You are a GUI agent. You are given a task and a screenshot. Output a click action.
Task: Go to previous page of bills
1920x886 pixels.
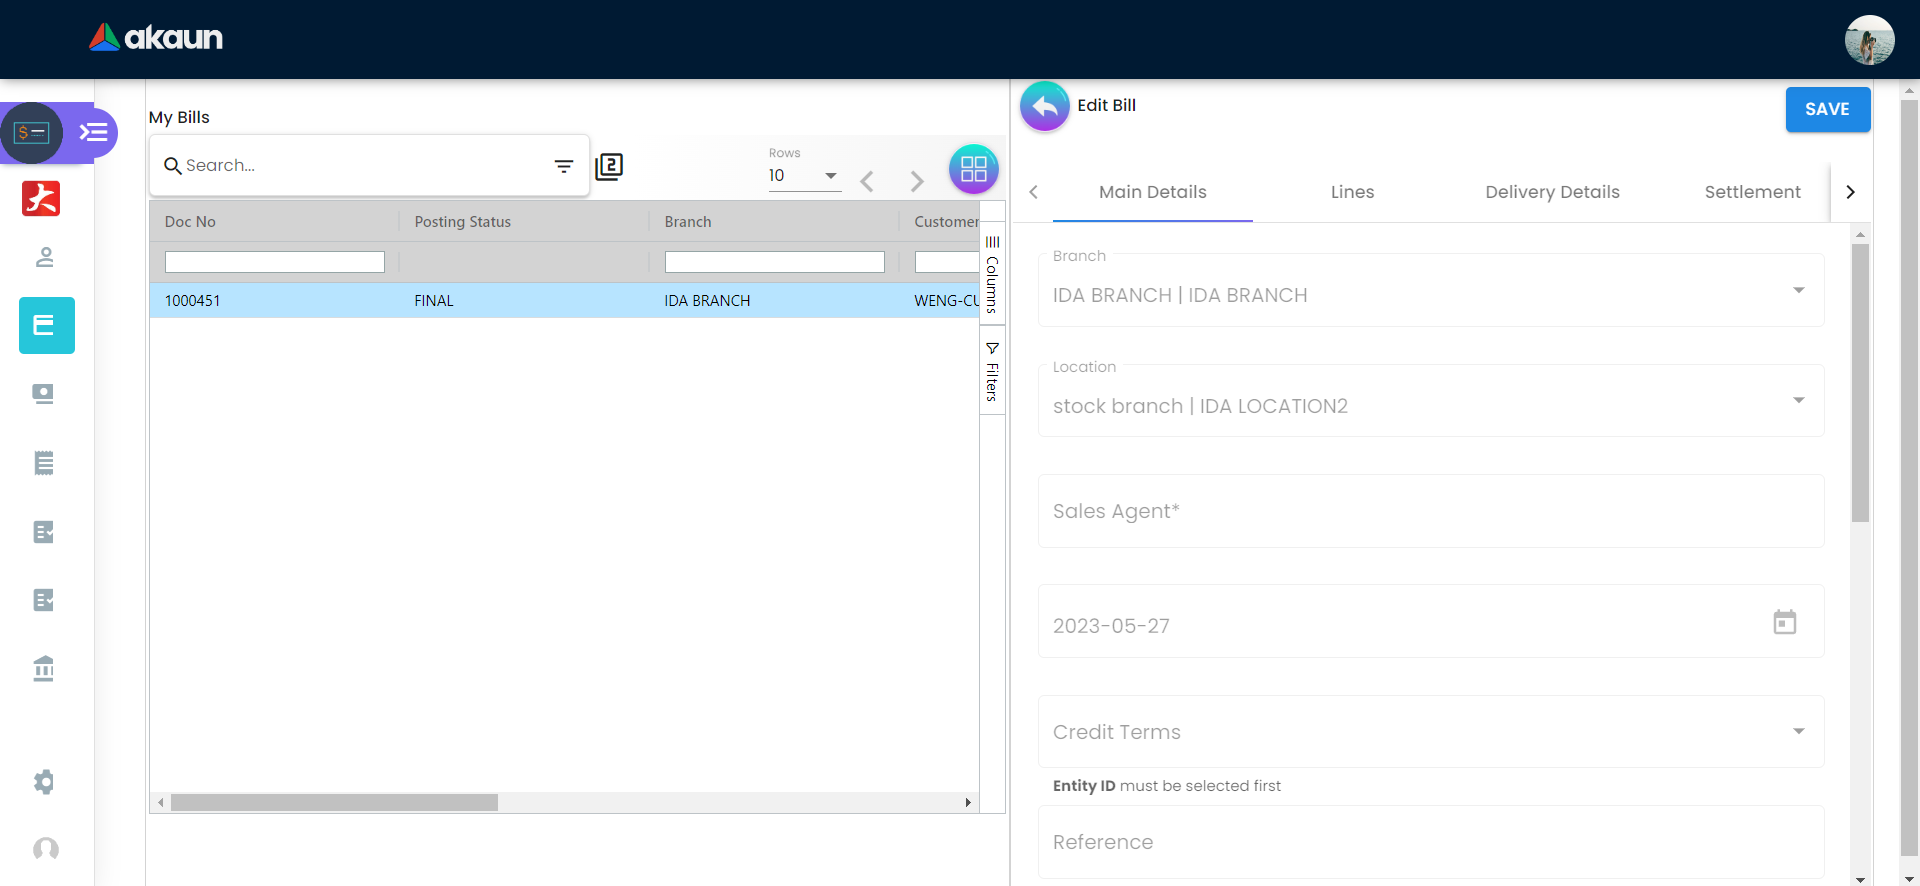pos(867,181)
